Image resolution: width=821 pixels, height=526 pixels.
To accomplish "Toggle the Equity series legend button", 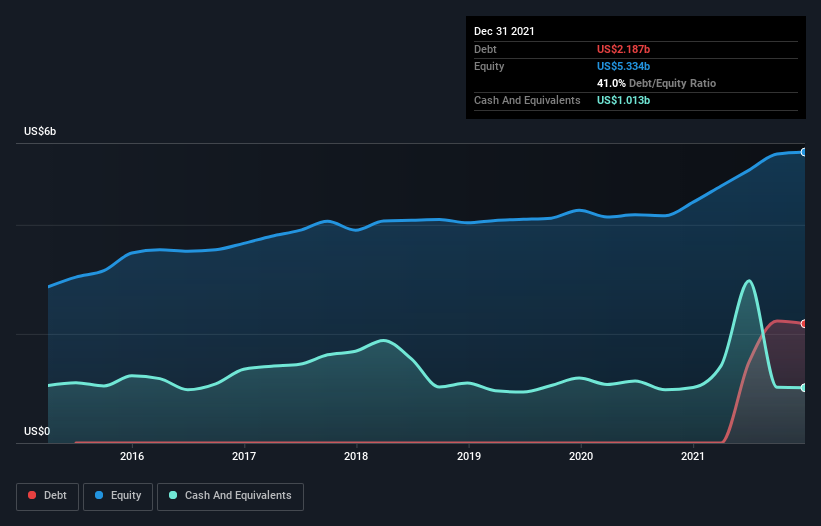I will [x=118, y=496].
